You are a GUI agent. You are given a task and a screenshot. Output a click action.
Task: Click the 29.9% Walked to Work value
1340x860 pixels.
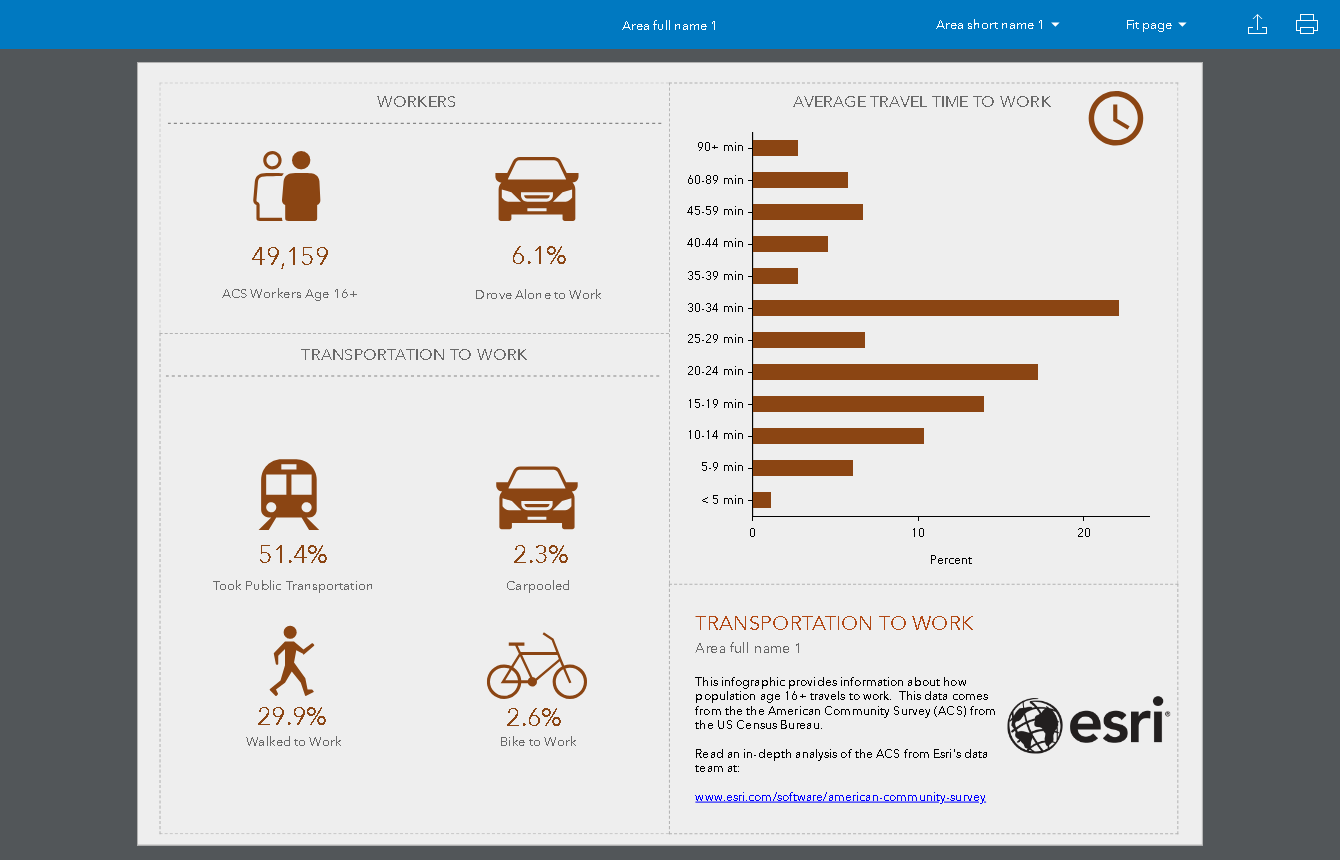pyautogui.click(x=292, y=717)
